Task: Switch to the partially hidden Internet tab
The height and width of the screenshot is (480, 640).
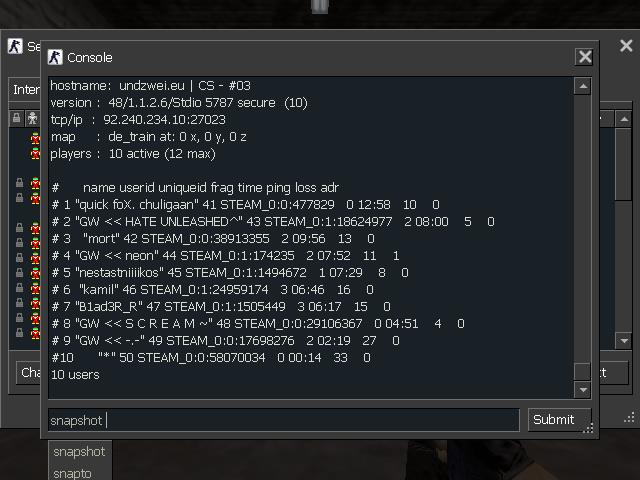Action: click(25, 89)
